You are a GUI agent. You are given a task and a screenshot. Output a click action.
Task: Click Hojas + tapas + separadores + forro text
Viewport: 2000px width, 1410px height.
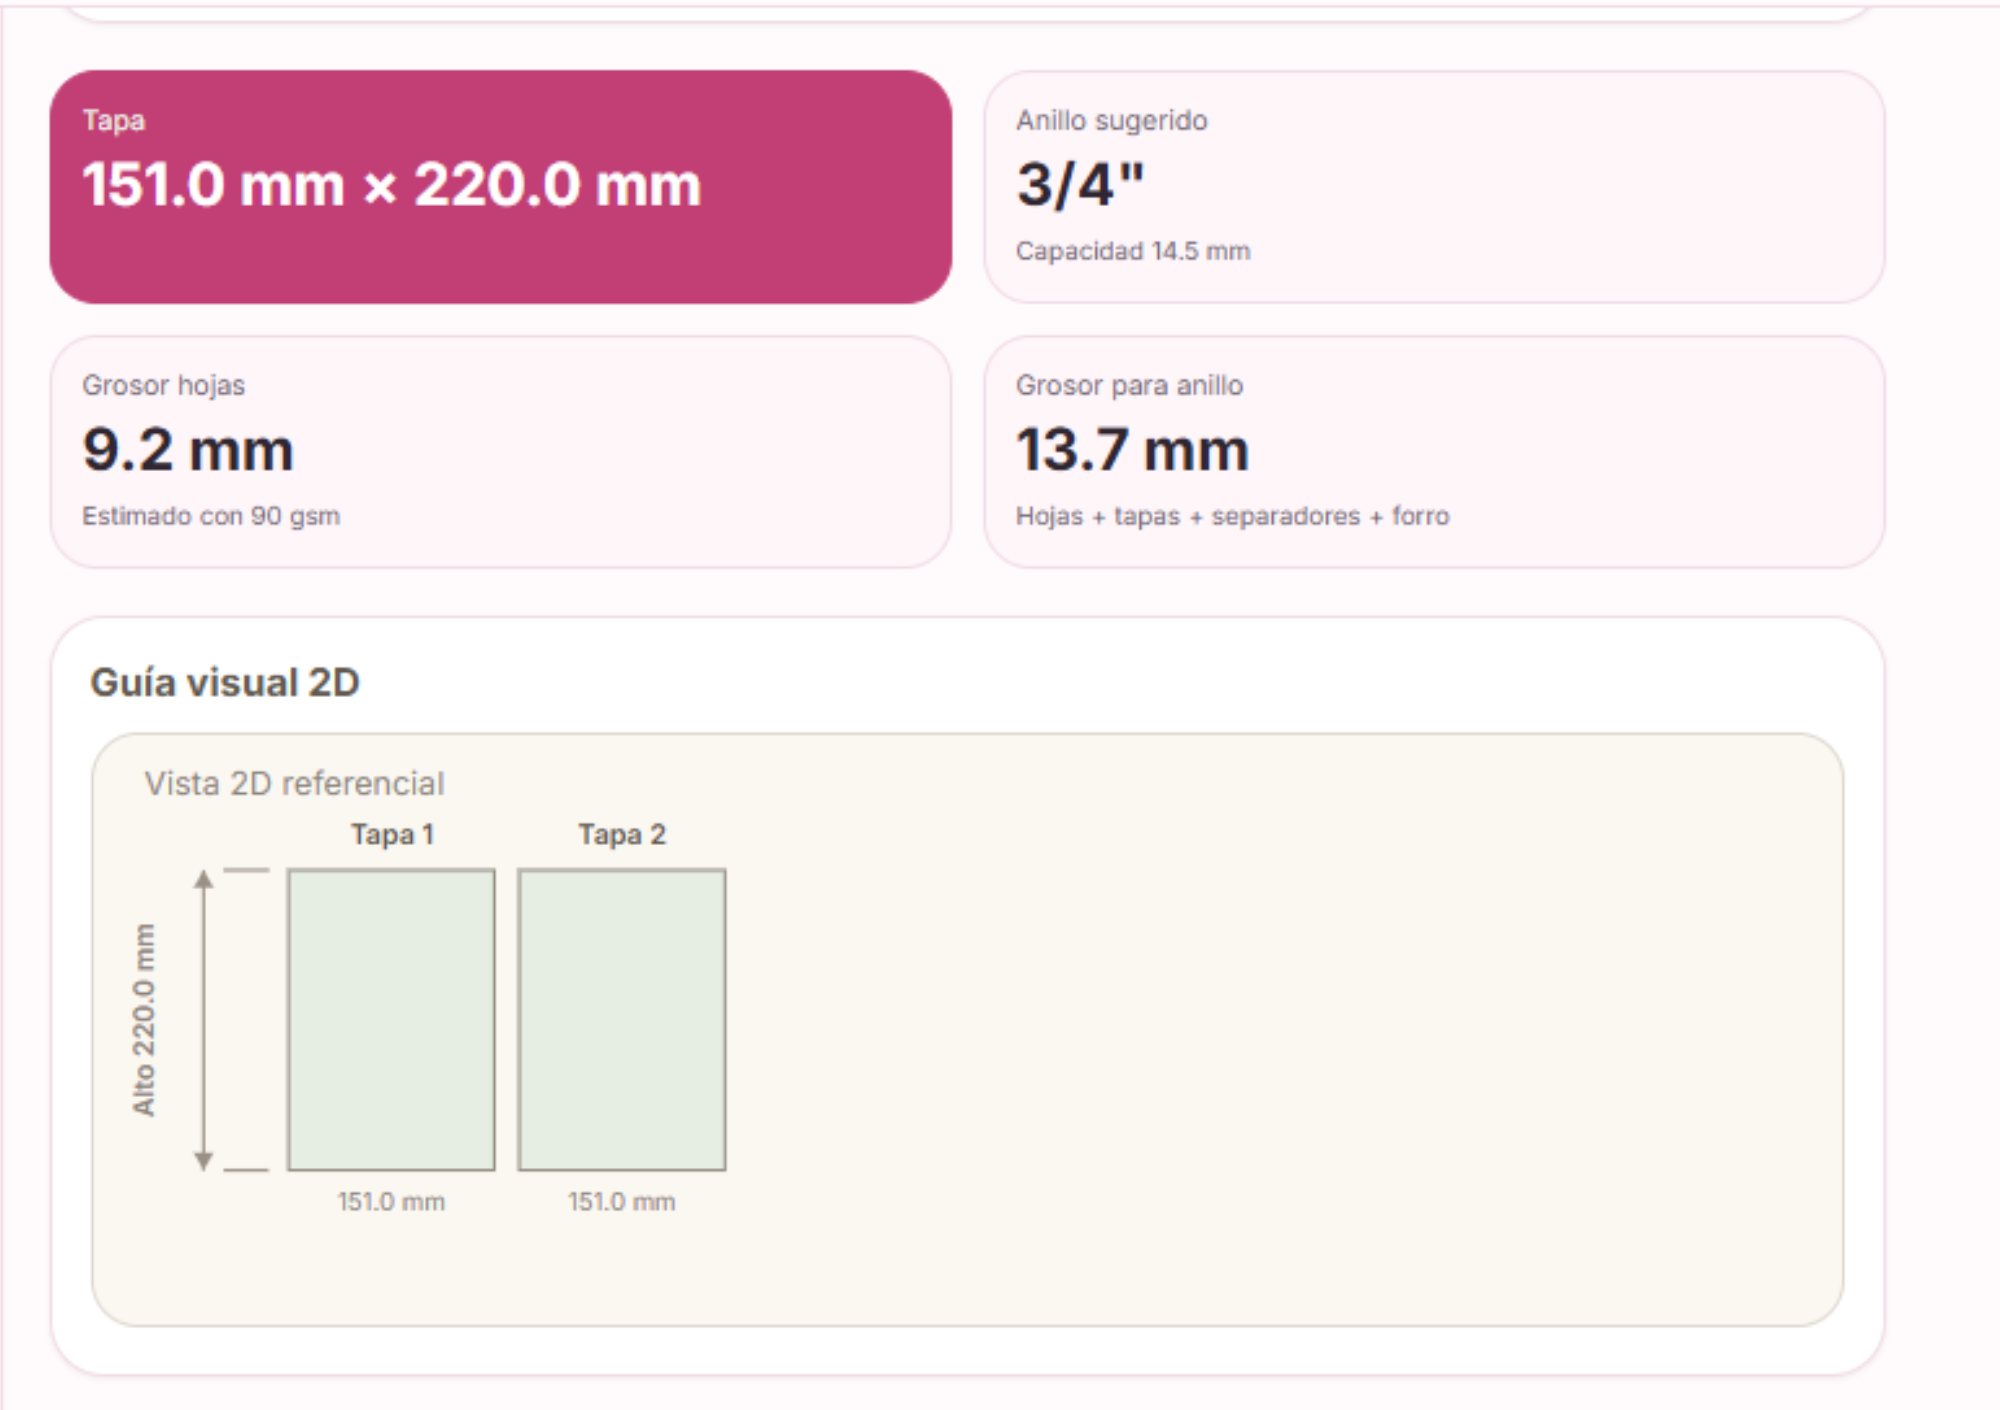point(1232,516)
